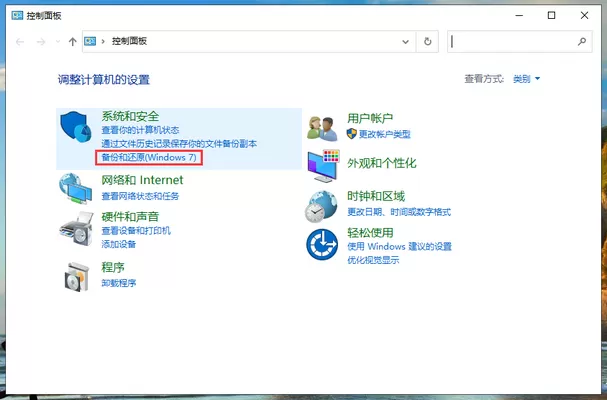Click 查看你的计算机状态 link
This screenshot has width=607, height=400.
click(140, 130)
